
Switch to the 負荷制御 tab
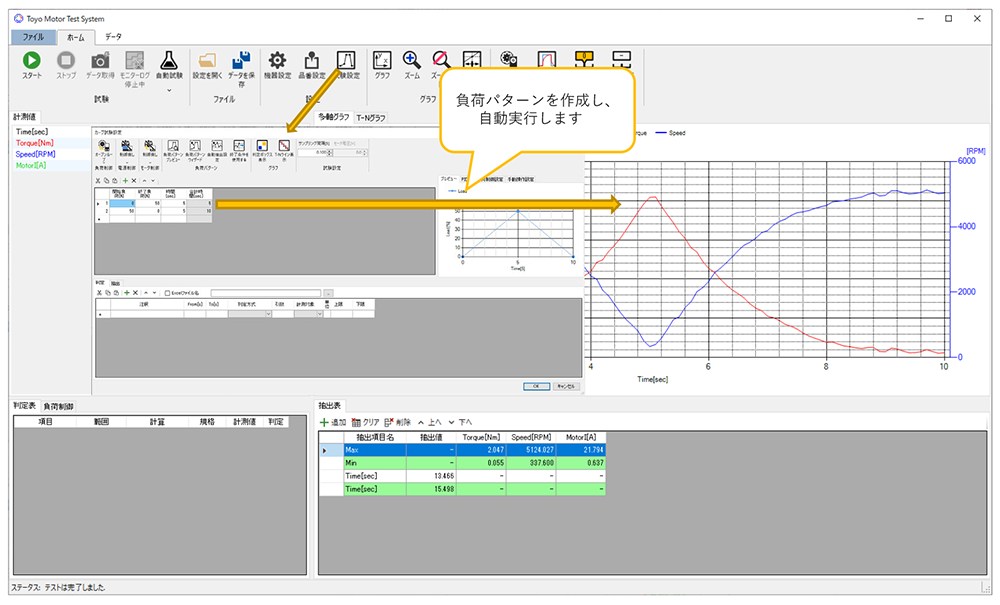[59, 406]
